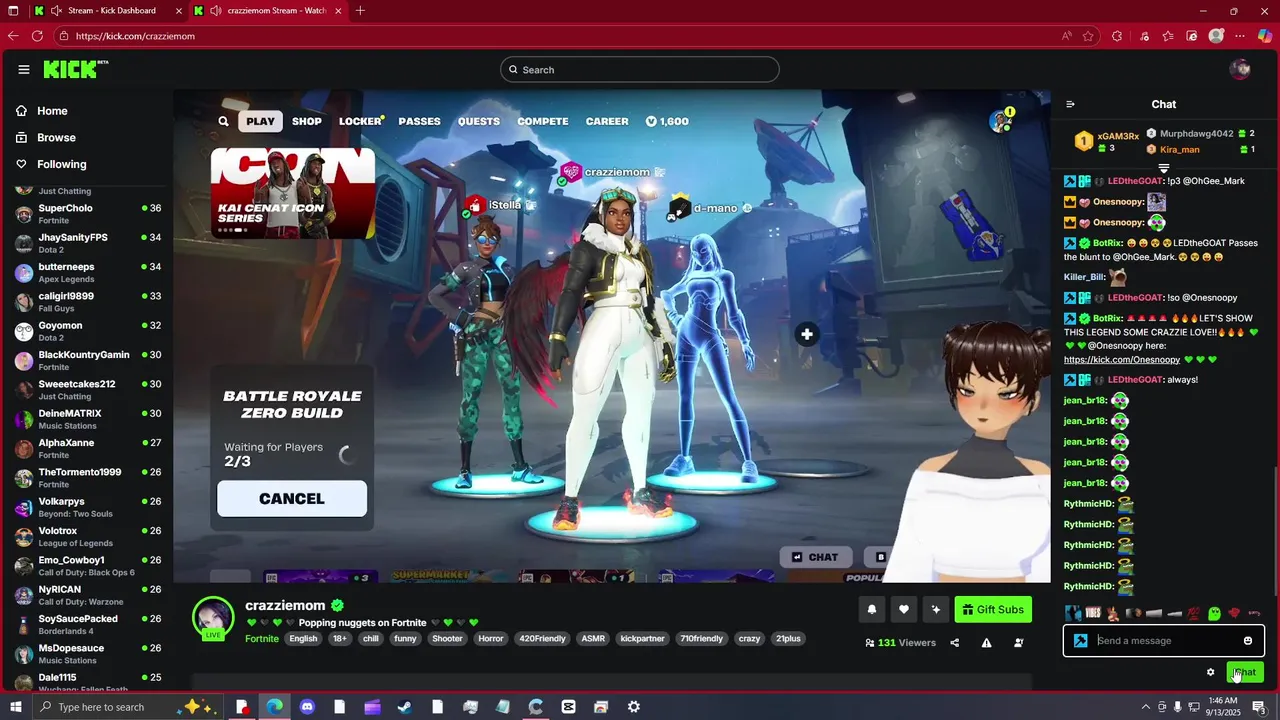Click the heart follow icon
Image resolution: width=1280 pixels, height=720 pixels.
tap(904, 609)
